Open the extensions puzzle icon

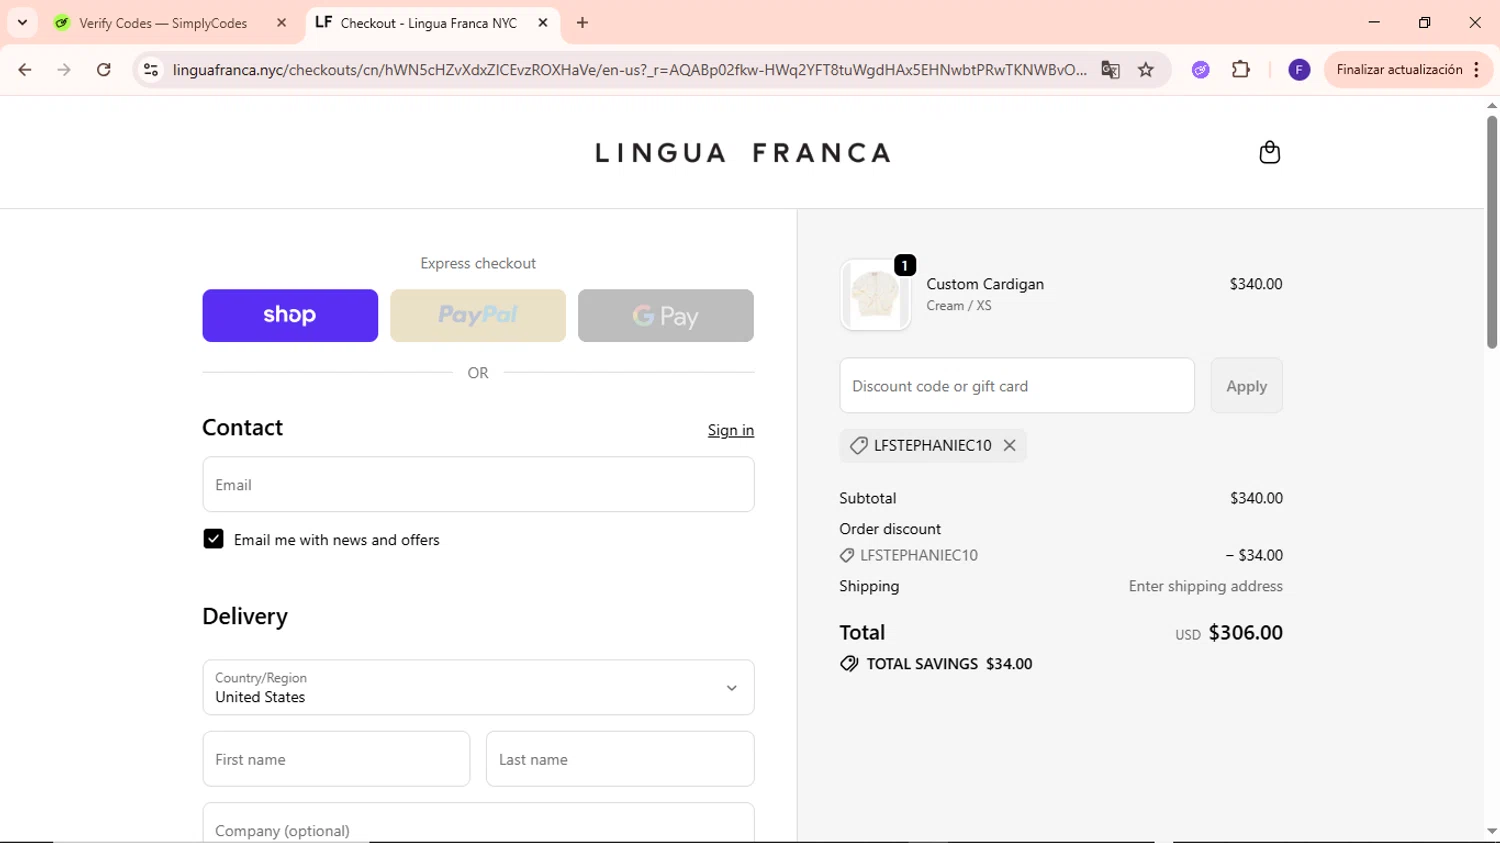tap(1241, 70)
